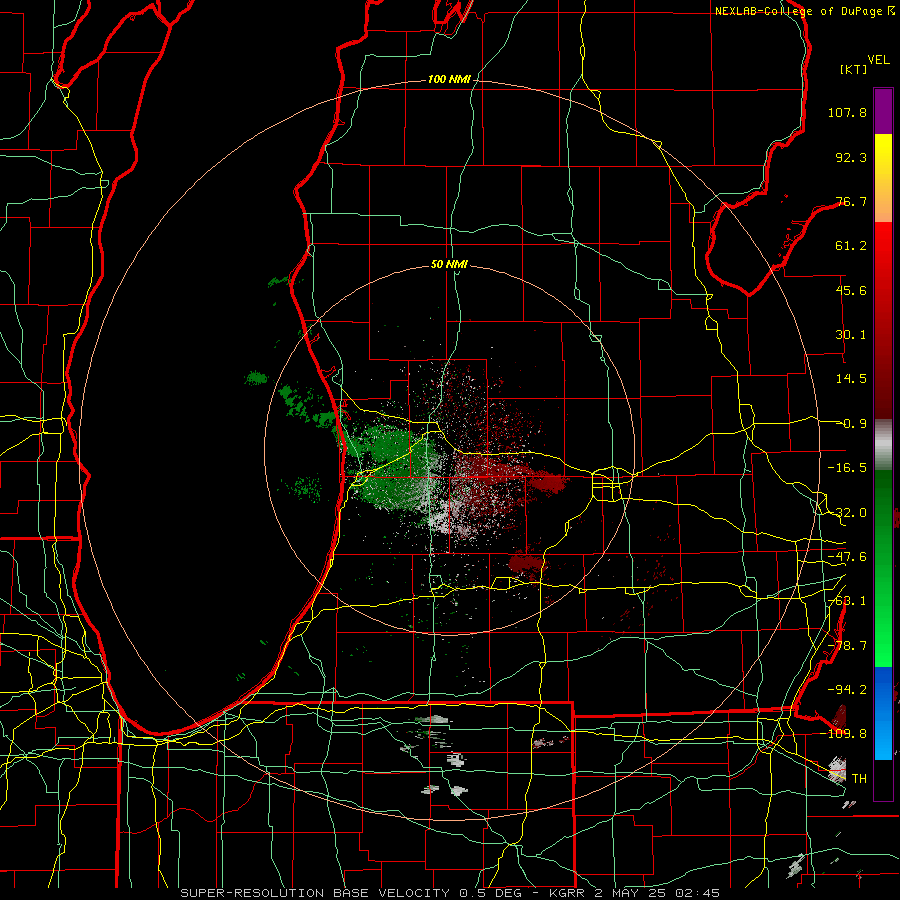Click the blue band of the color scale

(883, 713)
